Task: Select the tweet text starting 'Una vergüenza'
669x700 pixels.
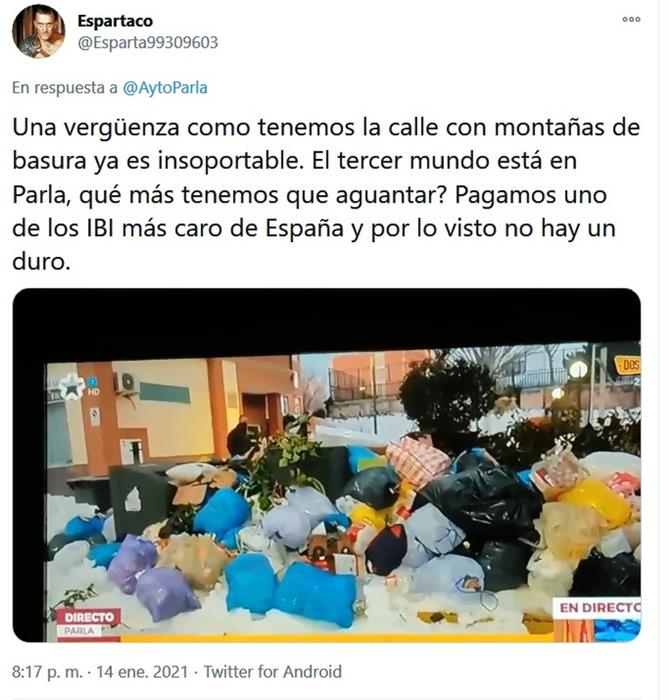Action: [x=326, y=194]
